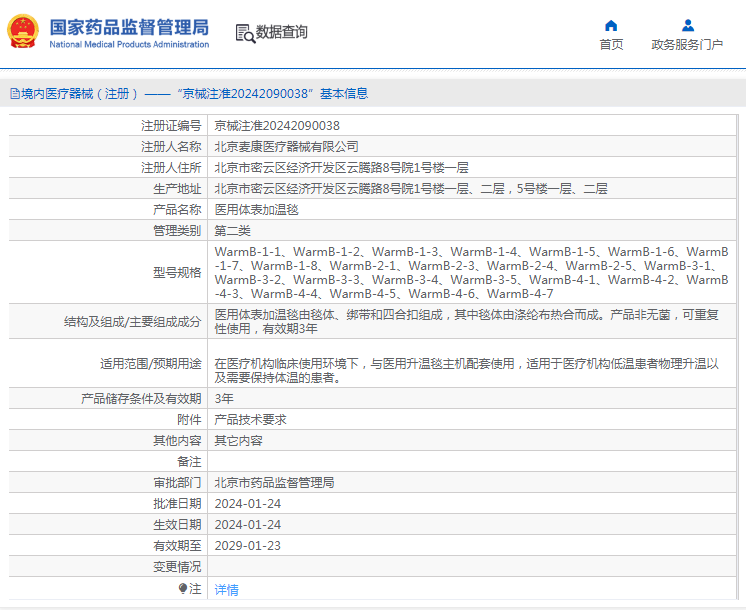This screenshot has height=610, width=746.
Task: Click the 产品储存条件及有效期 row label
Action: (141, 399)
